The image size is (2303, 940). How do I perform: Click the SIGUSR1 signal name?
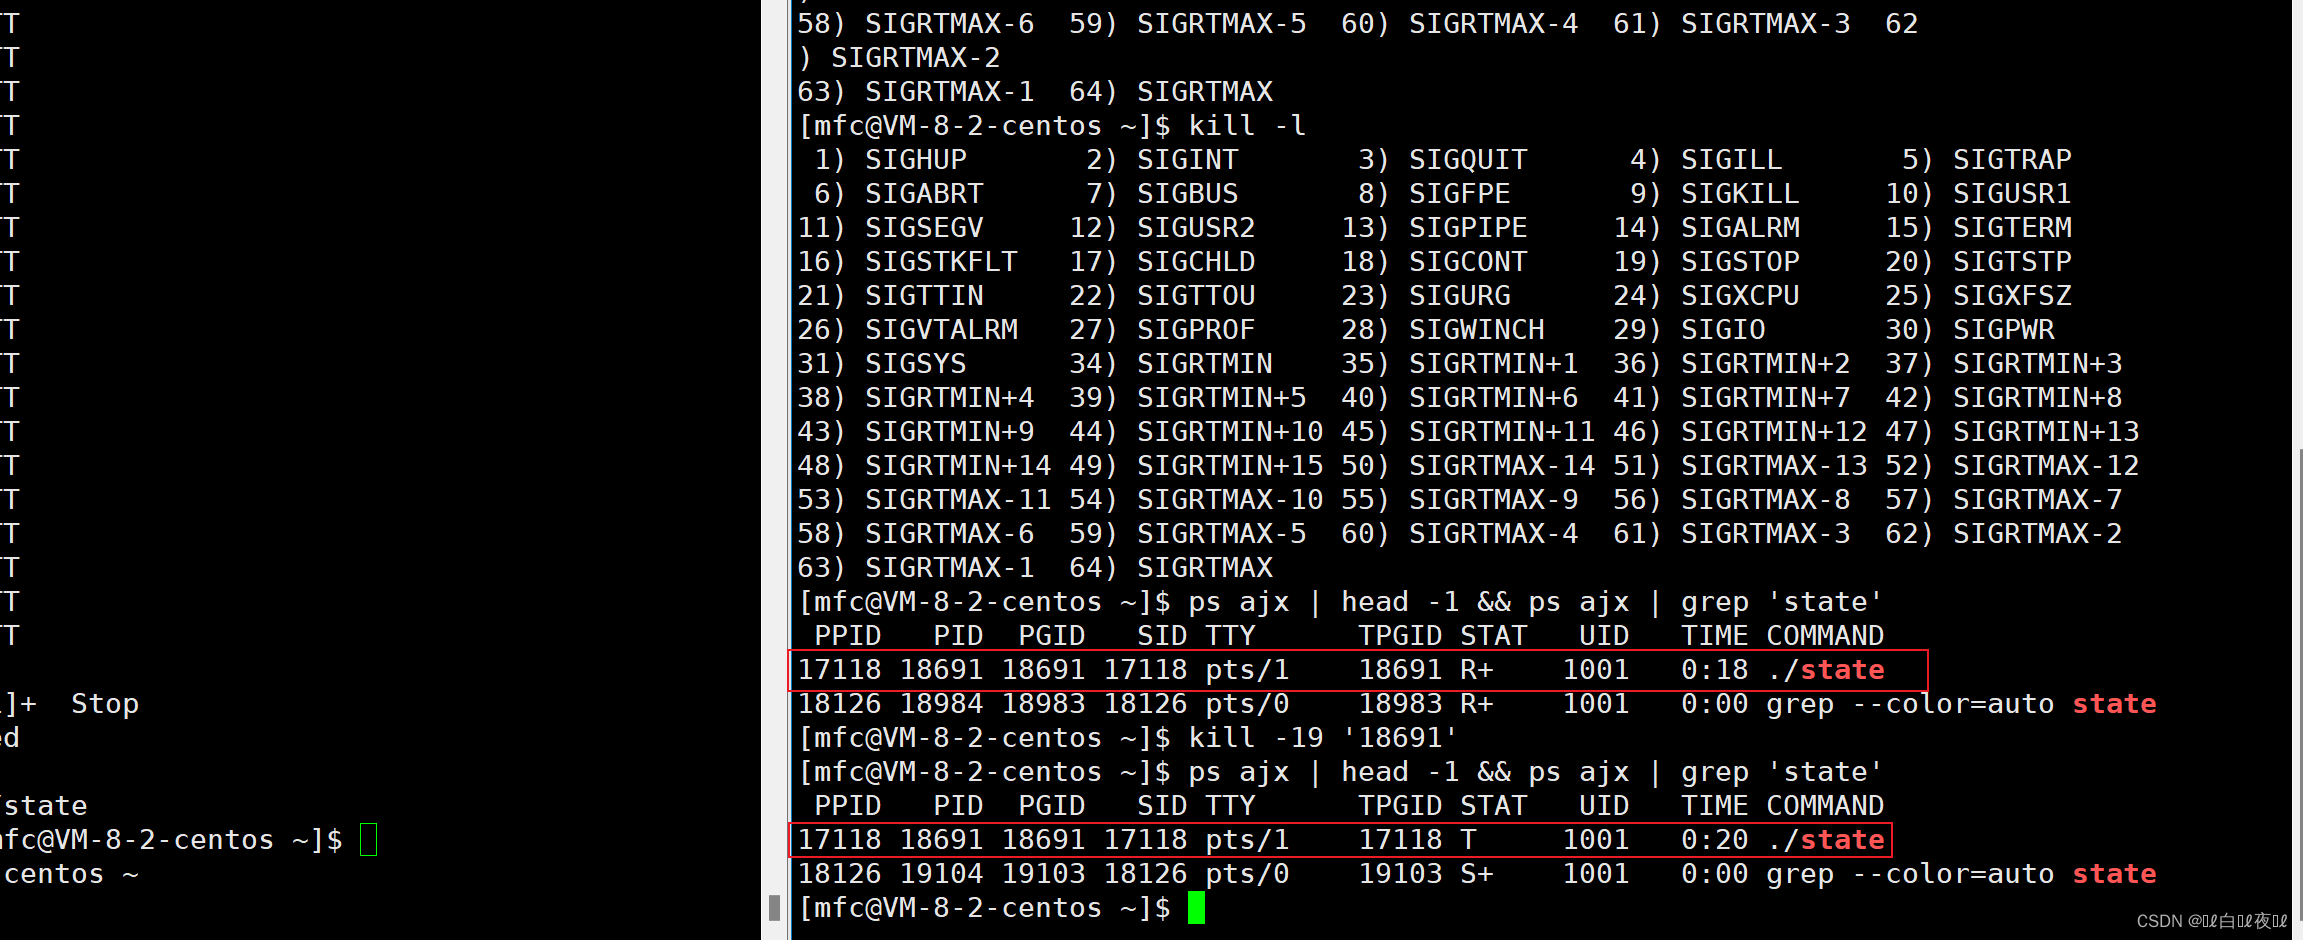[x=2012, y=194]
